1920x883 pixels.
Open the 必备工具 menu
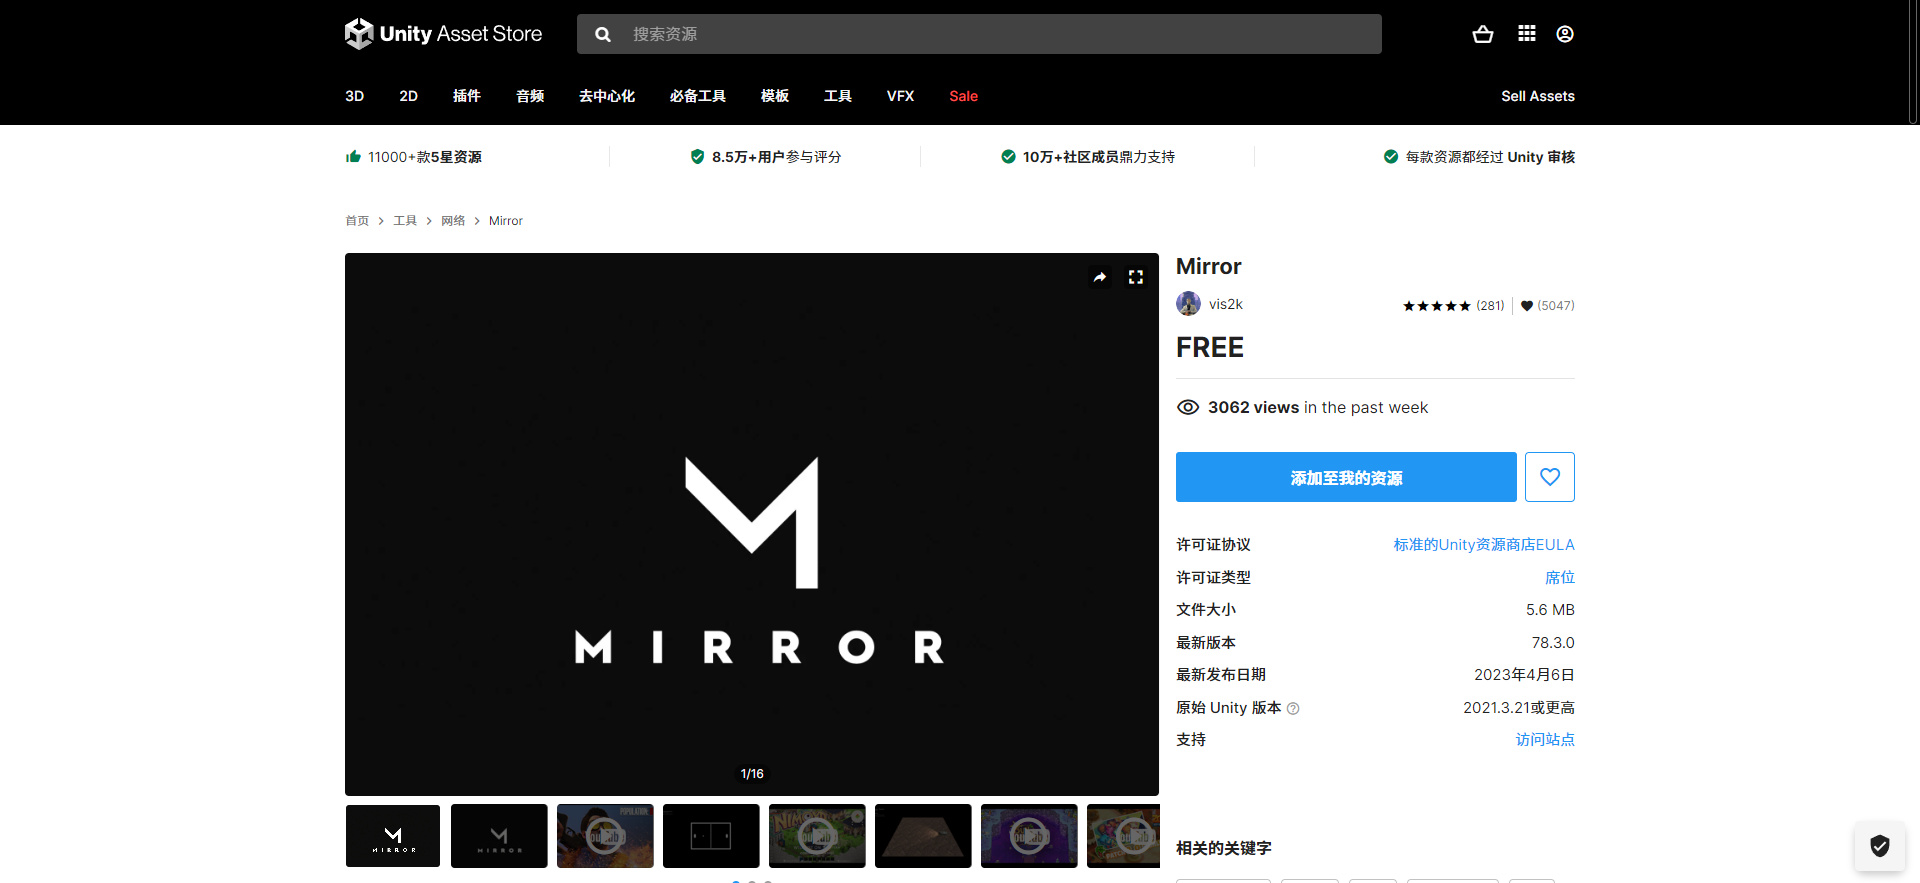tap(698, 96)
